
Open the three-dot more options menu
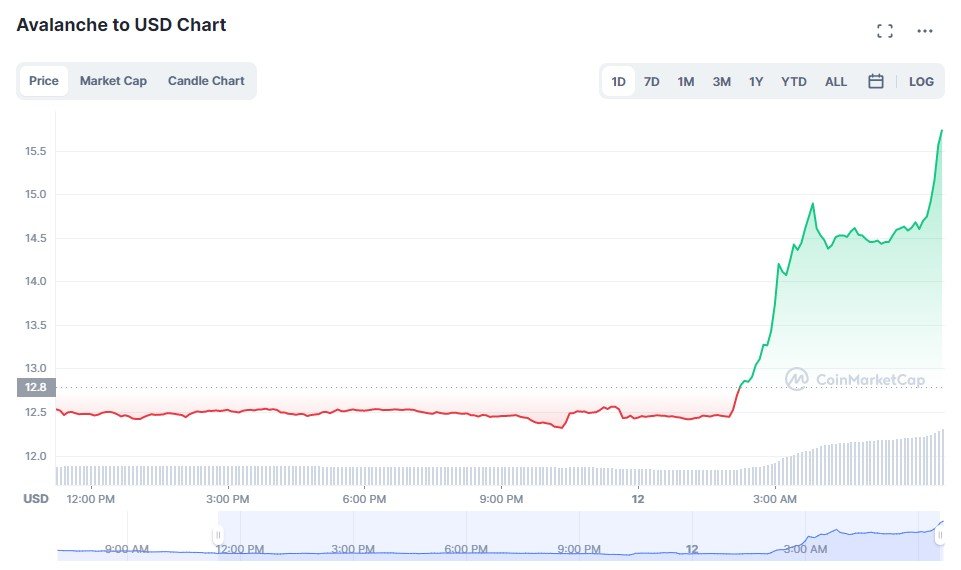tap(925, 31)
